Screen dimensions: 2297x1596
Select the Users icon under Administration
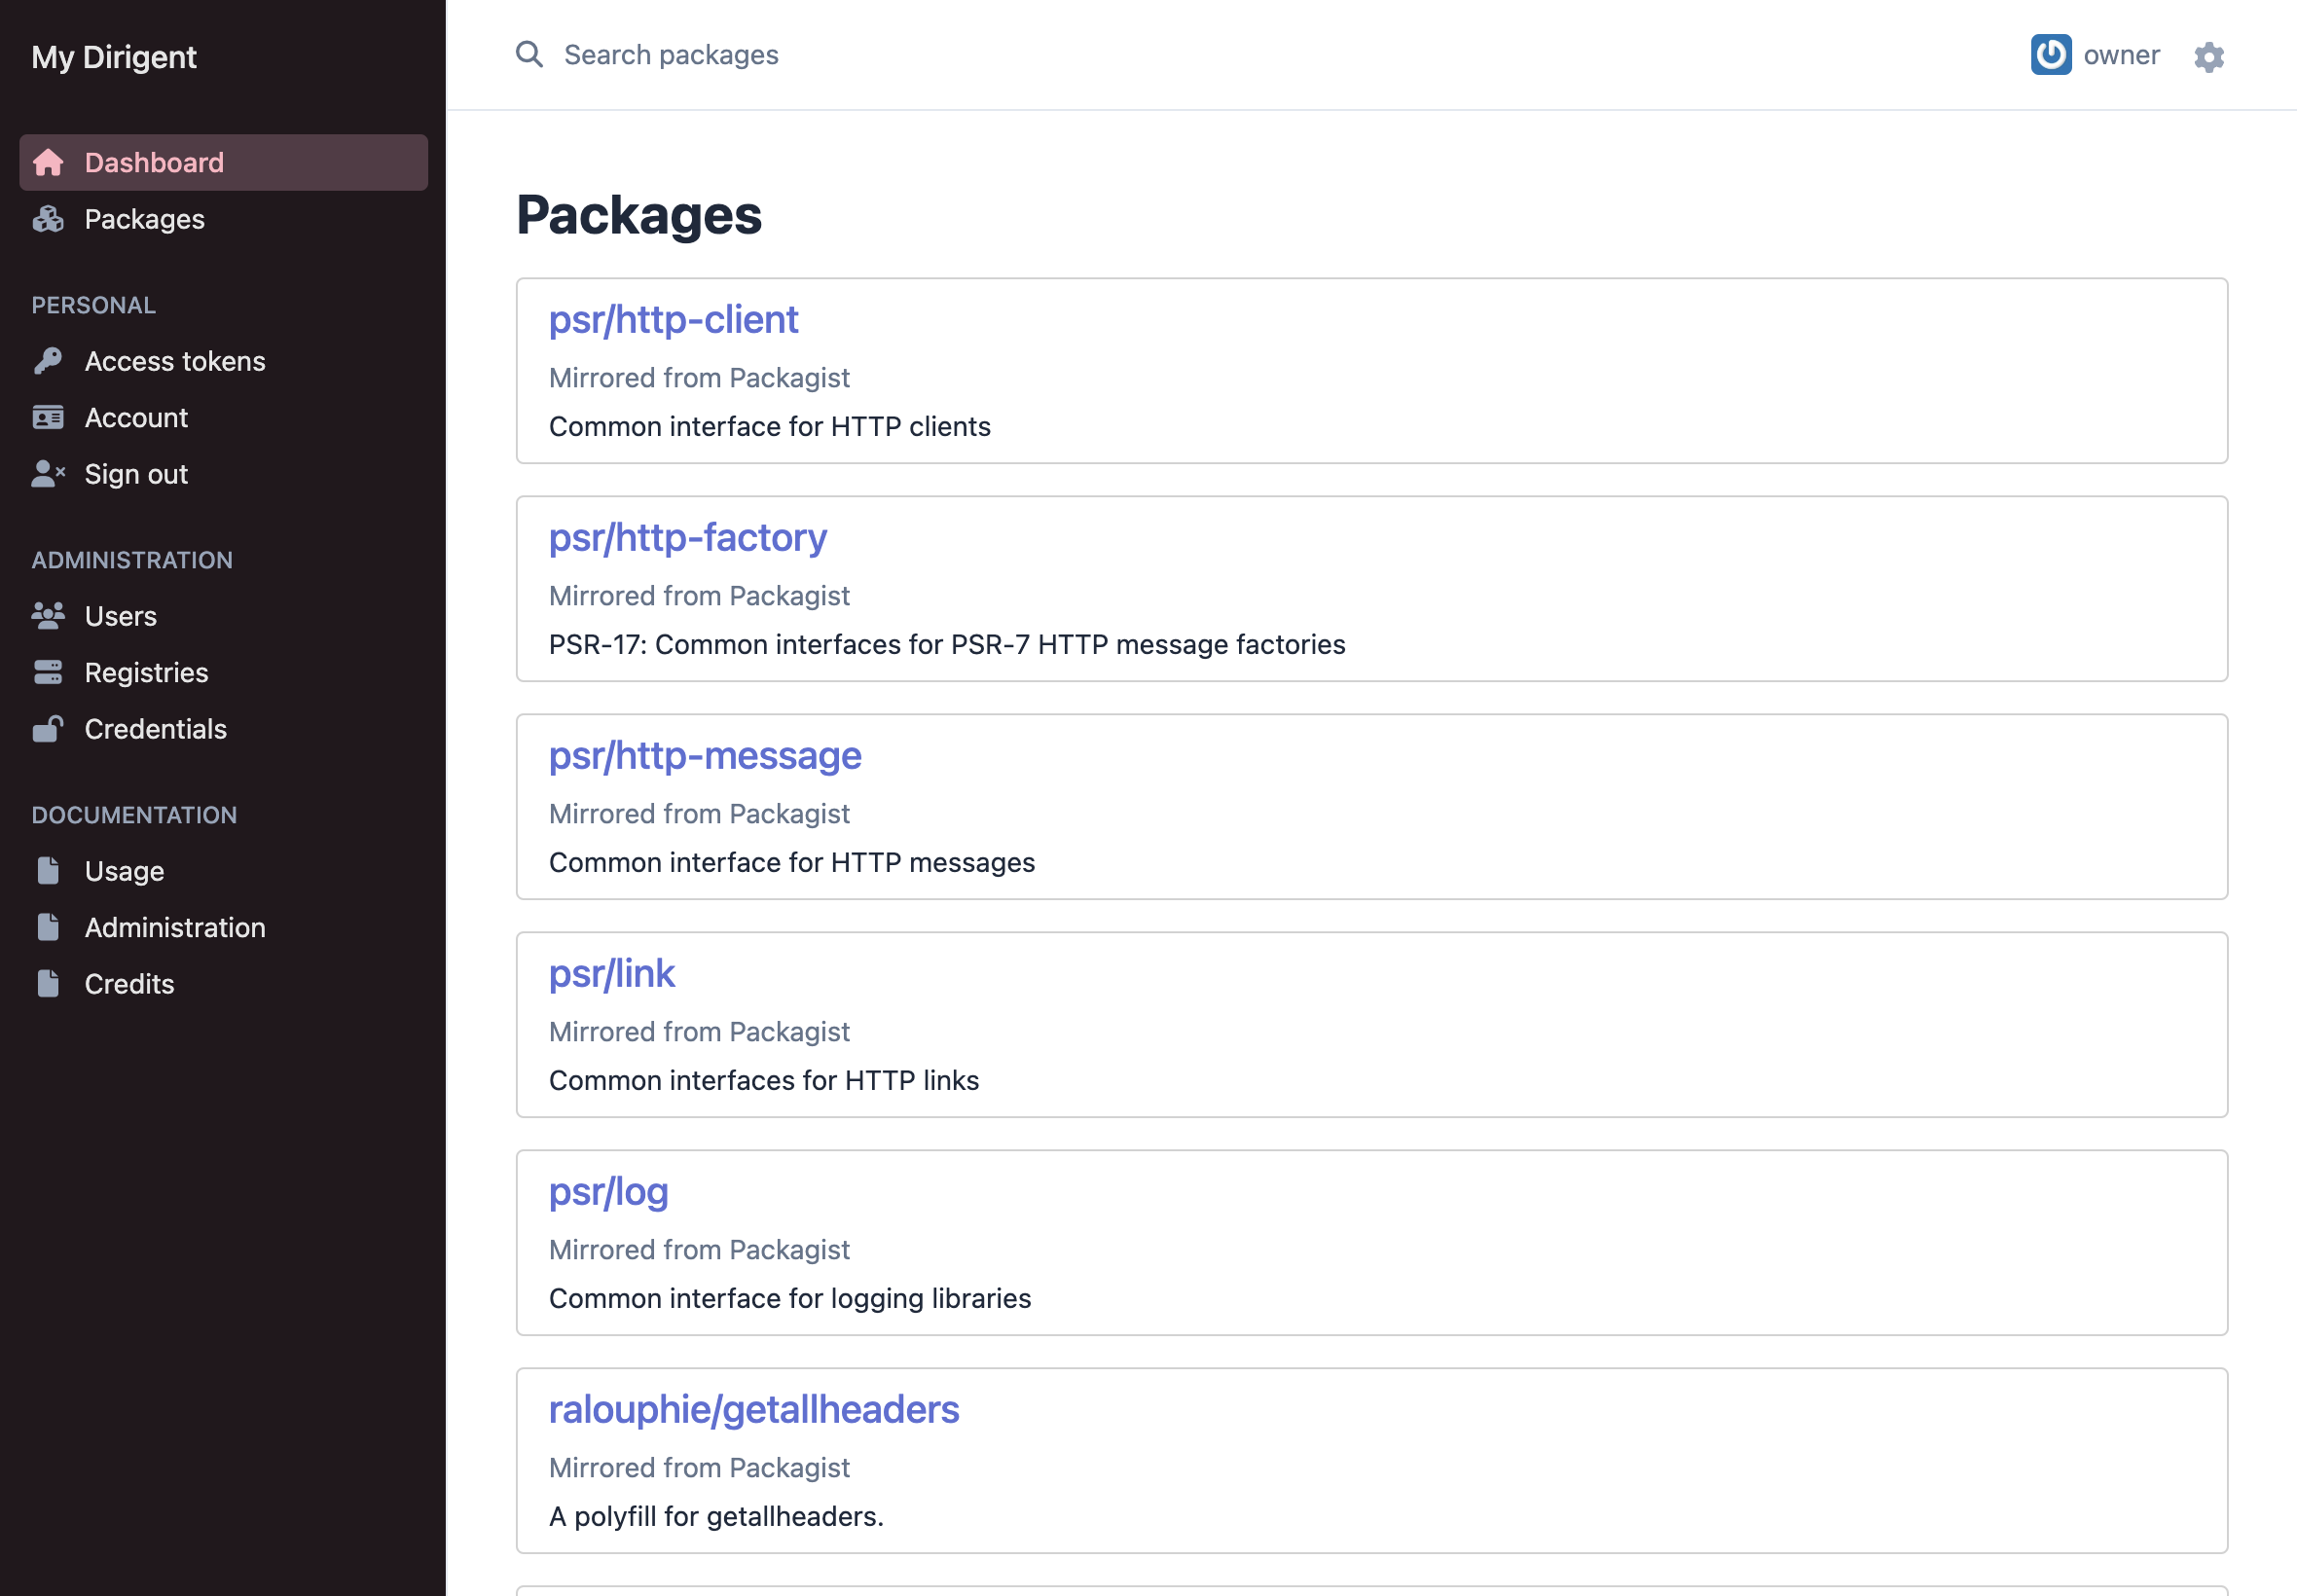(48, 616)
